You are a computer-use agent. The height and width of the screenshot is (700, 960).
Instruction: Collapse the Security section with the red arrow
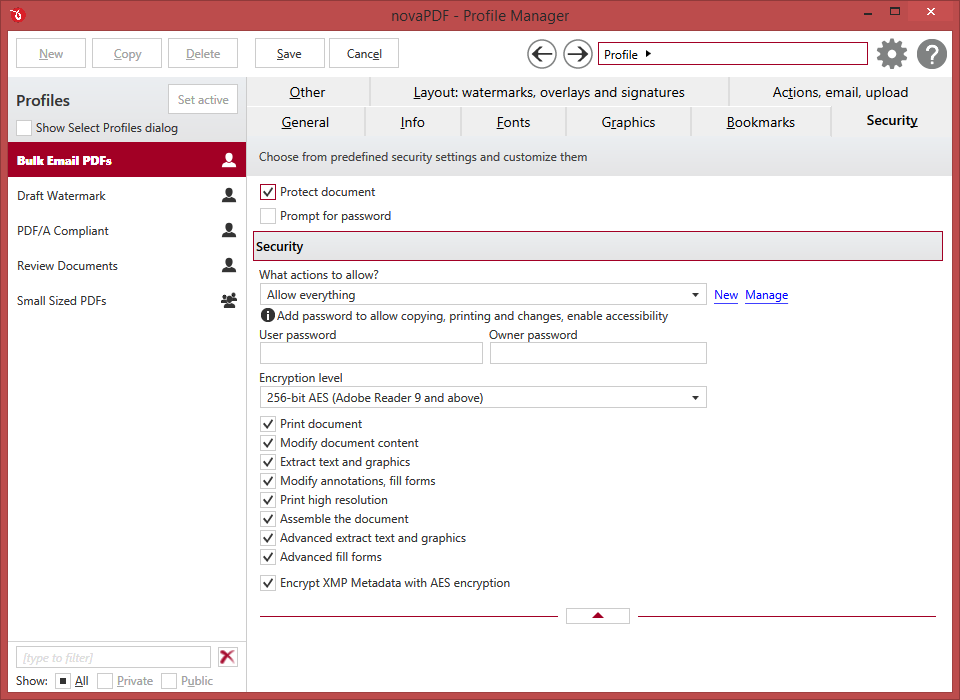598,616
